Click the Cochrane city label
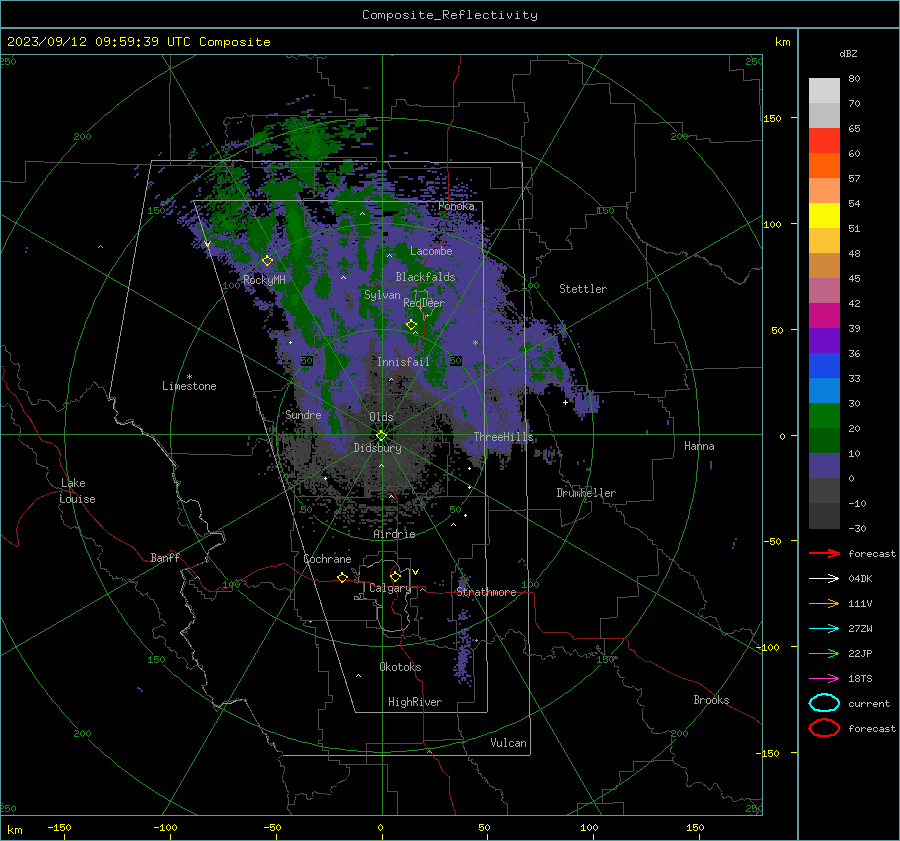This screenshot has height=841, width=900. click(x=327, y=559)
